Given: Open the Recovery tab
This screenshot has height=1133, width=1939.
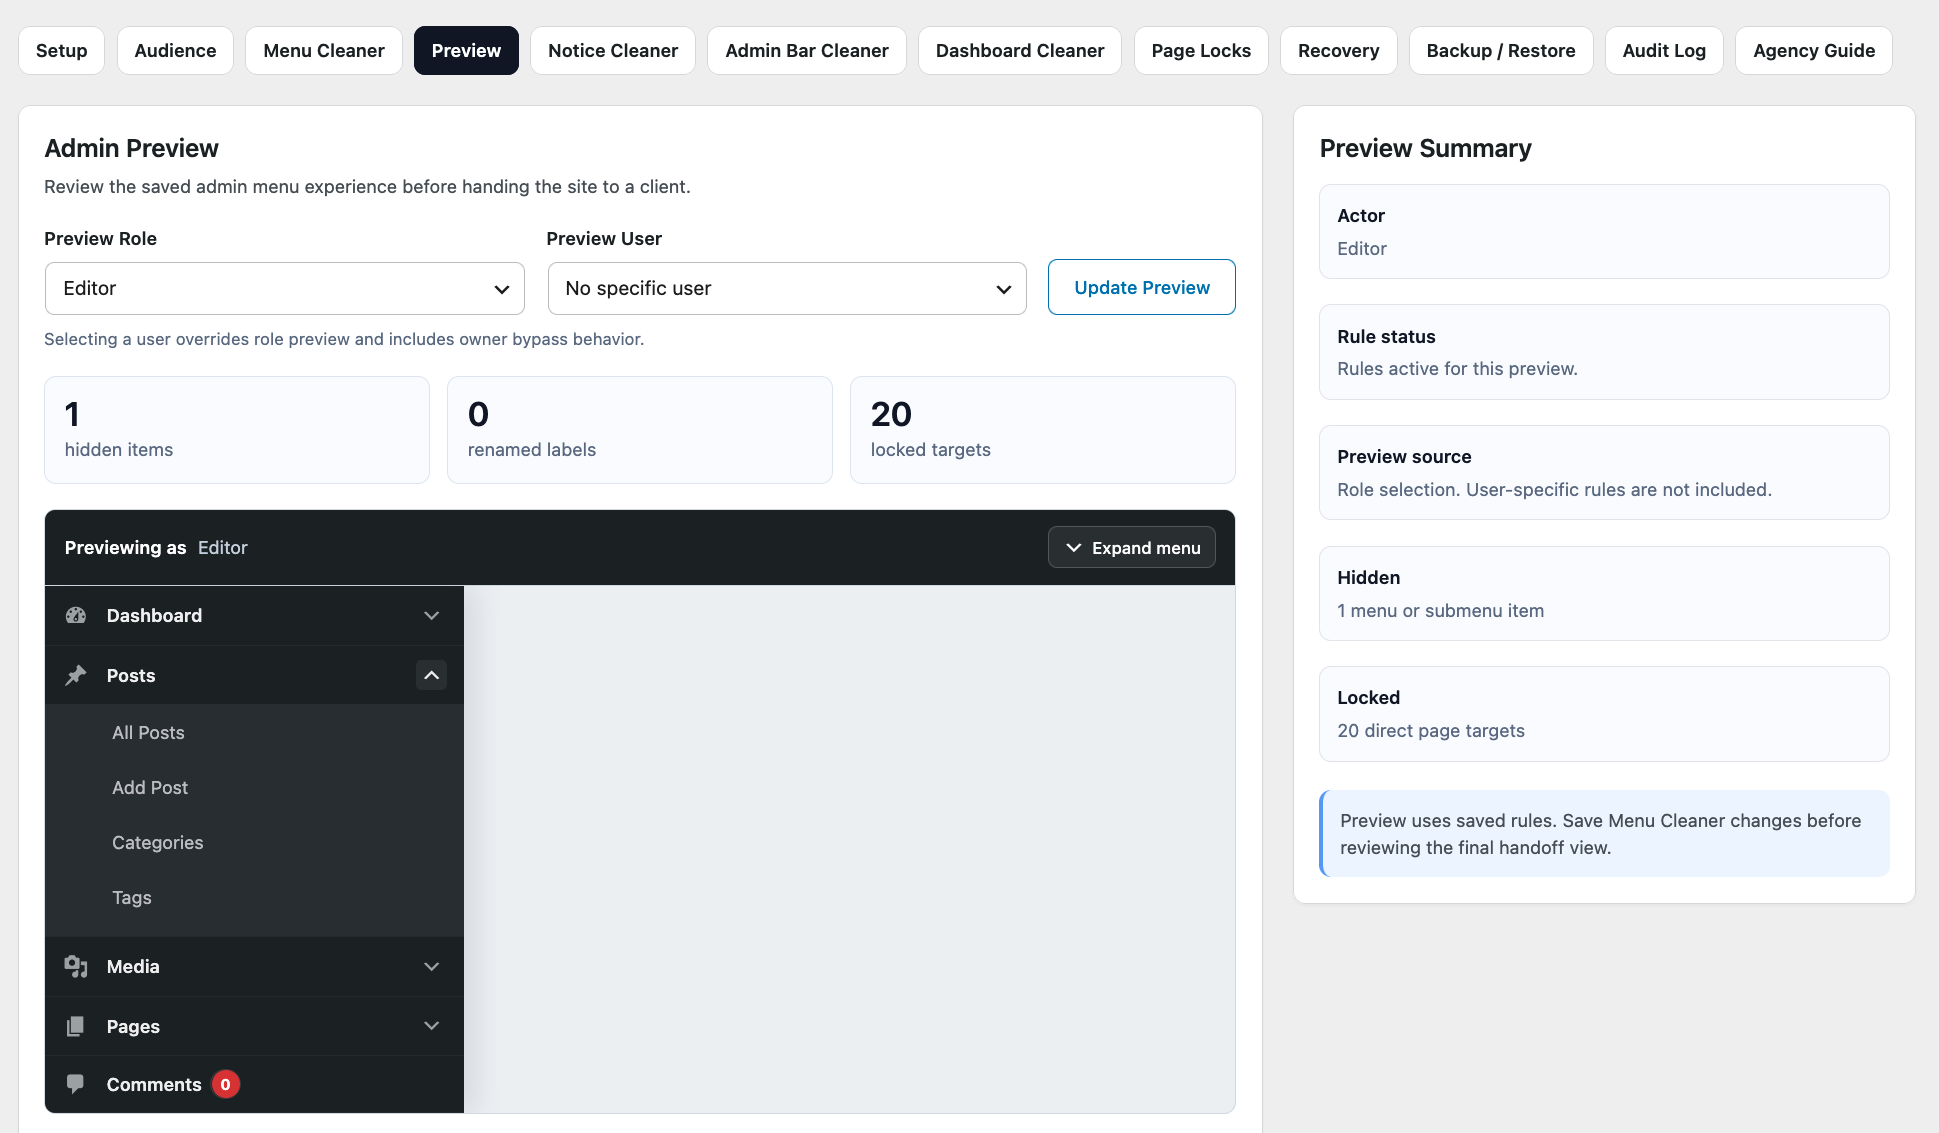Looking at the screenshot, I should pyautogui.click(x=1338, y=50).
